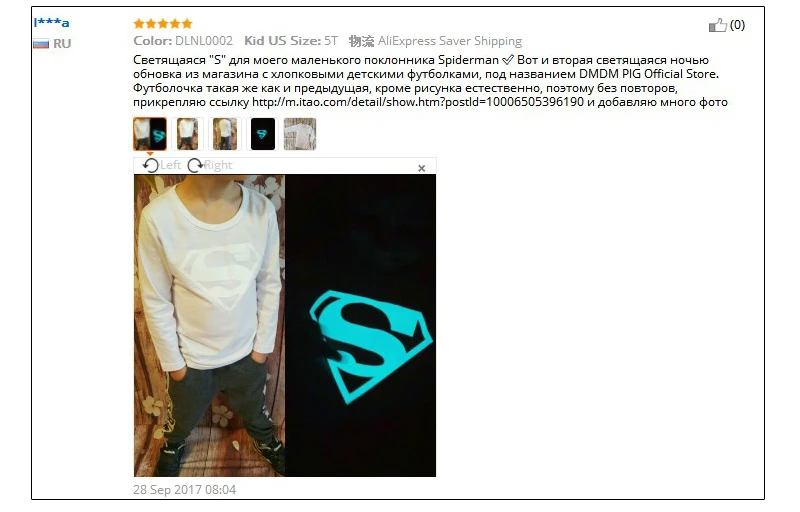Viewport: 800px width, 512px height.
Task: Click the review date 28 Sep 2017
Action: [185, 490]
